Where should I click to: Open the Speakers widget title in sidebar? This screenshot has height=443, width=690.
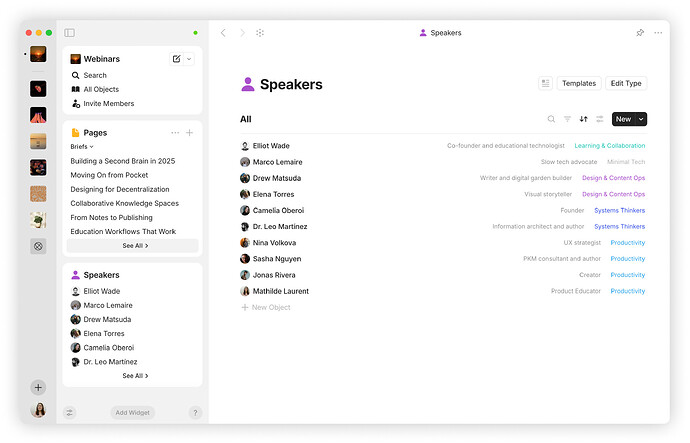click(101, 275)
